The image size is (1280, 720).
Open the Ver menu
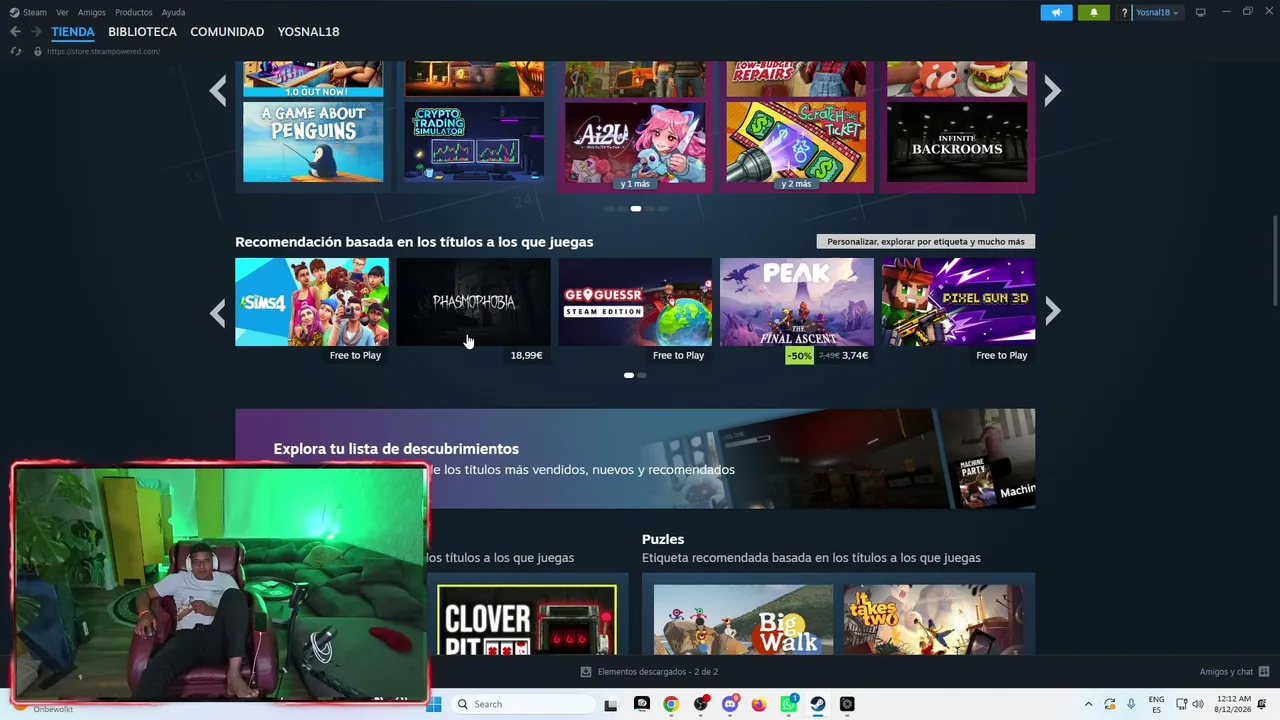click(x=62, y=12)
